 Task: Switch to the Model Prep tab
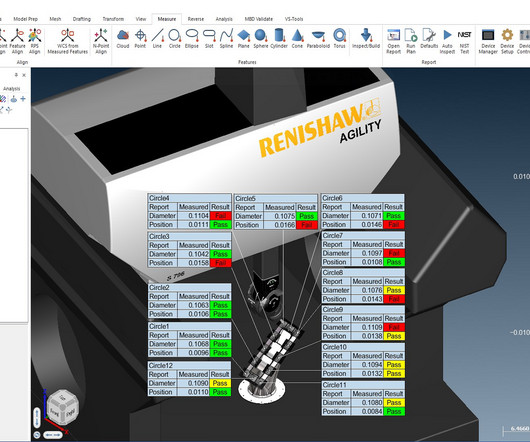(25, 19)
